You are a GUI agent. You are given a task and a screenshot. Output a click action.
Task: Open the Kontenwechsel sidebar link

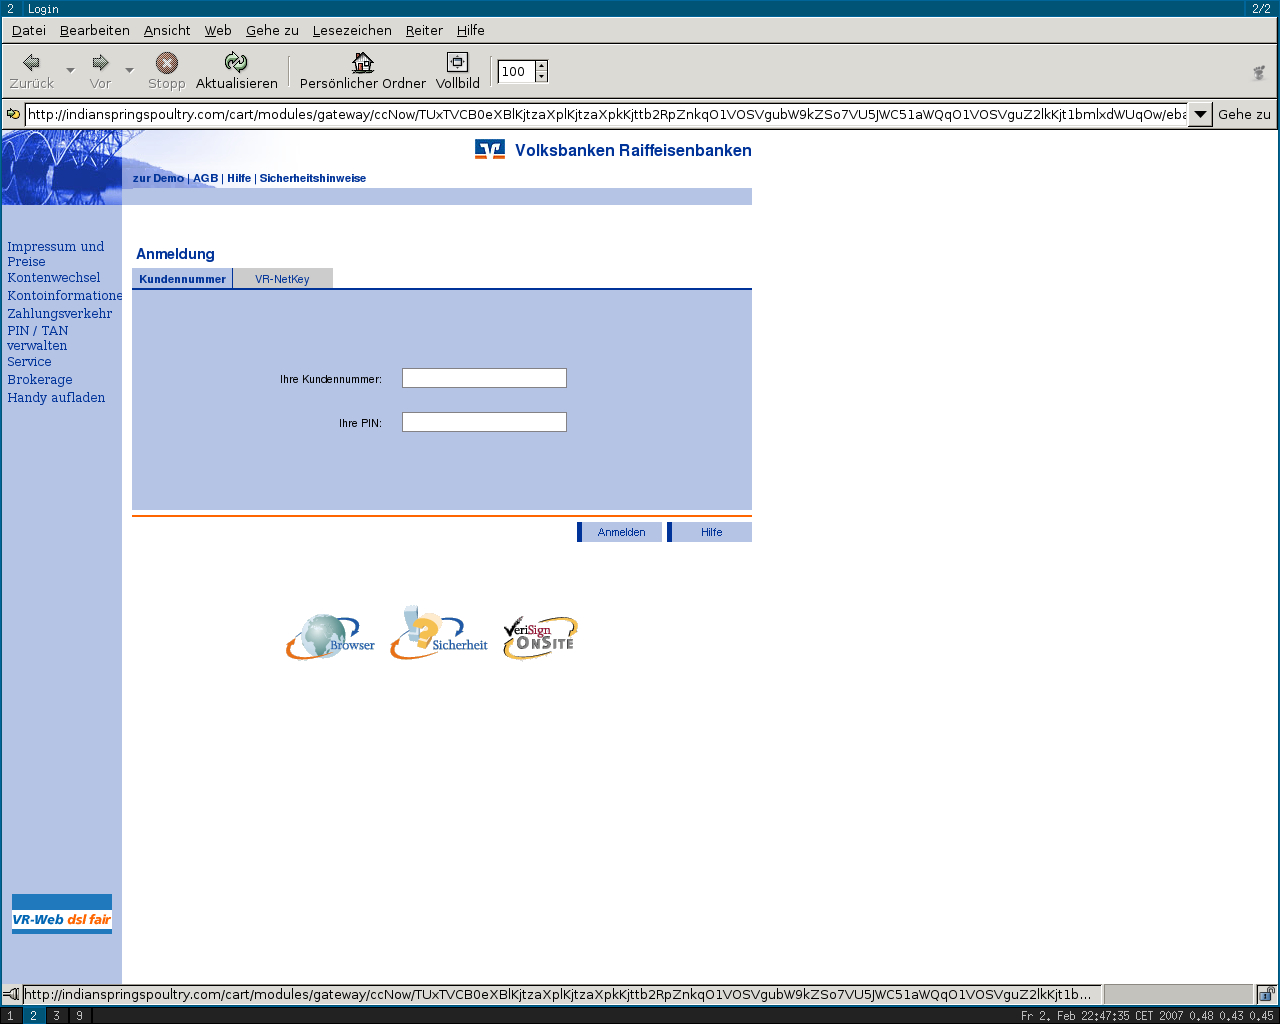(54, 278)
